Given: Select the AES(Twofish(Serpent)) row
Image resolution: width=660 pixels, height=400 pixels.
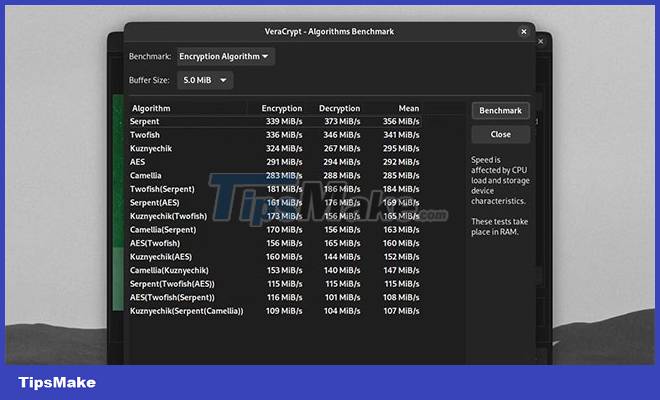Looking at the screenshot, I should [x=275, y=297].
